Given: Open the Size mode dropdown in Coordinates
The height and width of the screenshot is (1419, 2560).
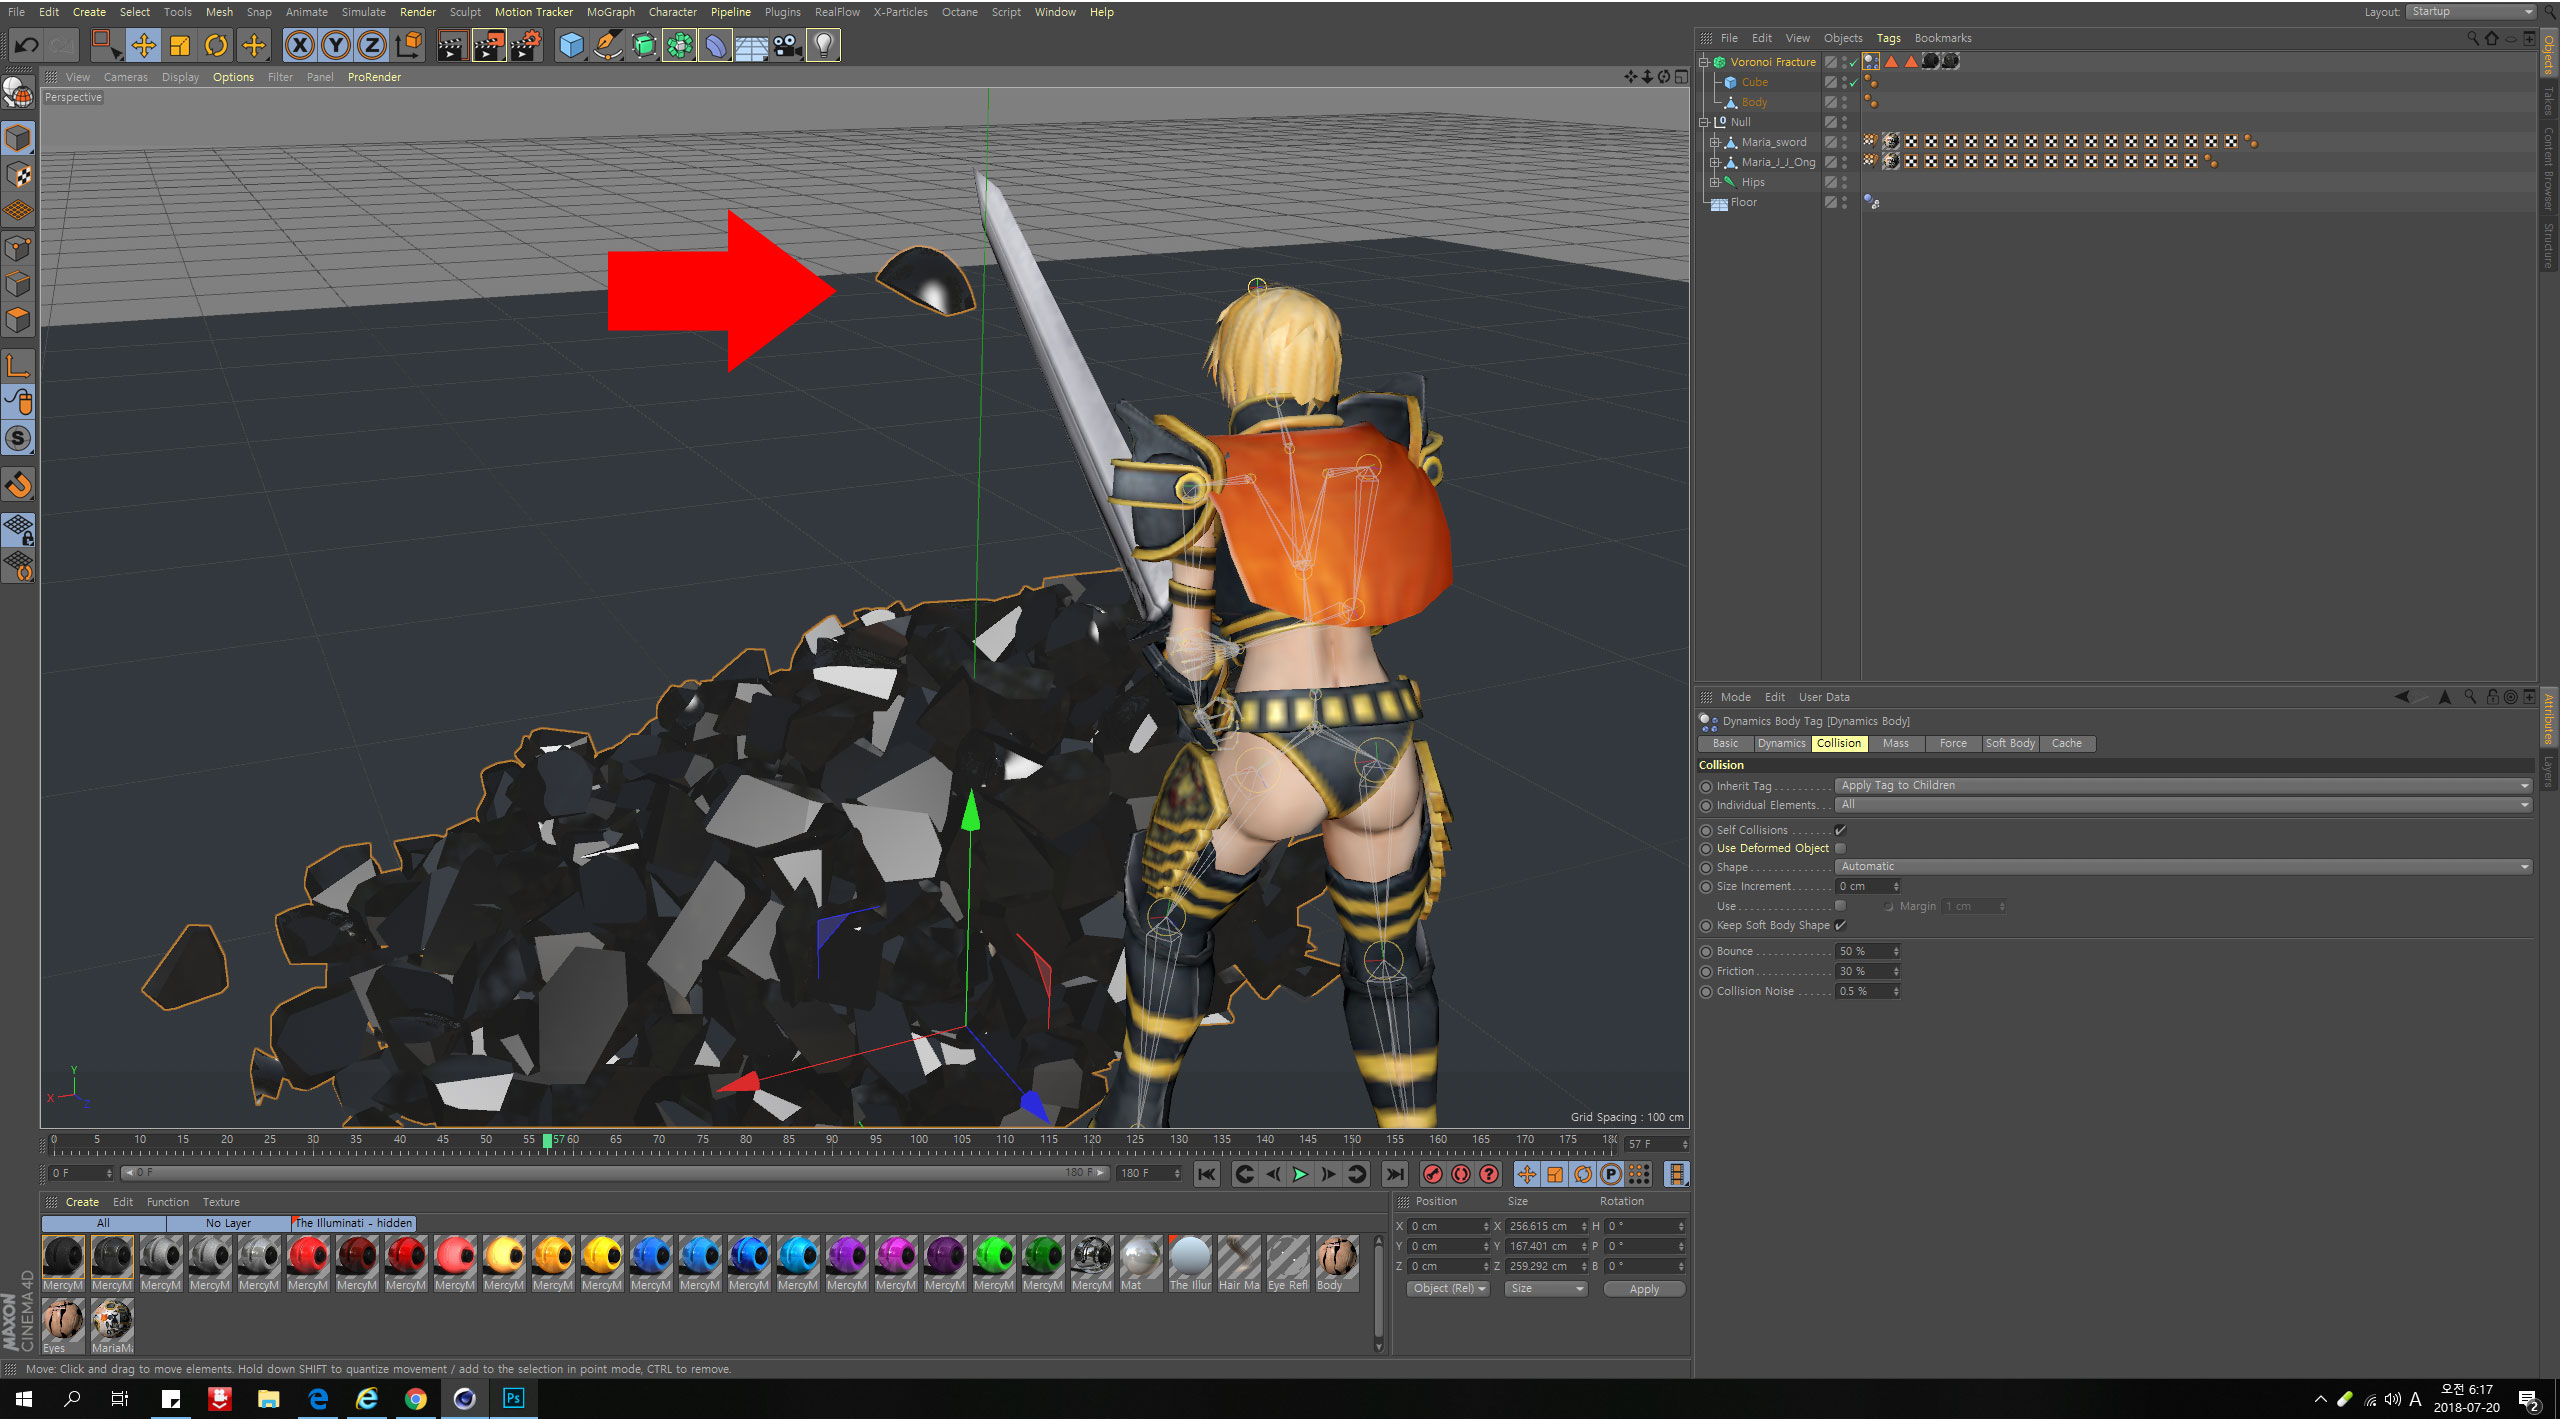Looking at the screenshot, I should click(x=1546, y=1288).
